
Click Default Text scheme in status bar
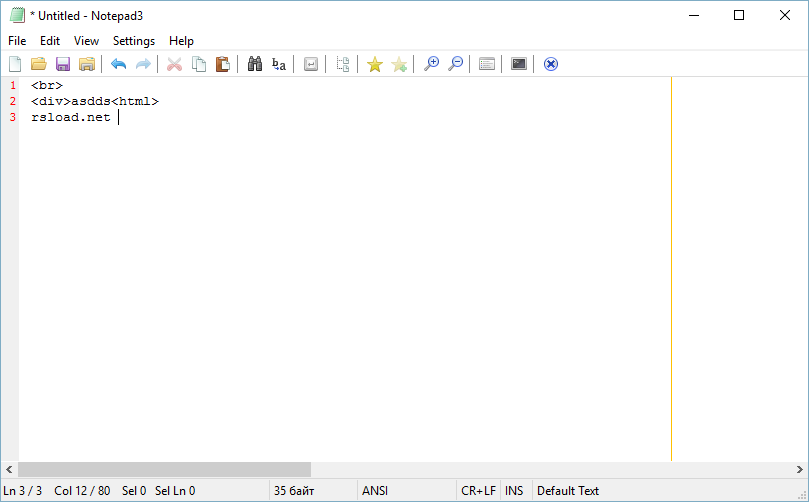pos(568,491)
